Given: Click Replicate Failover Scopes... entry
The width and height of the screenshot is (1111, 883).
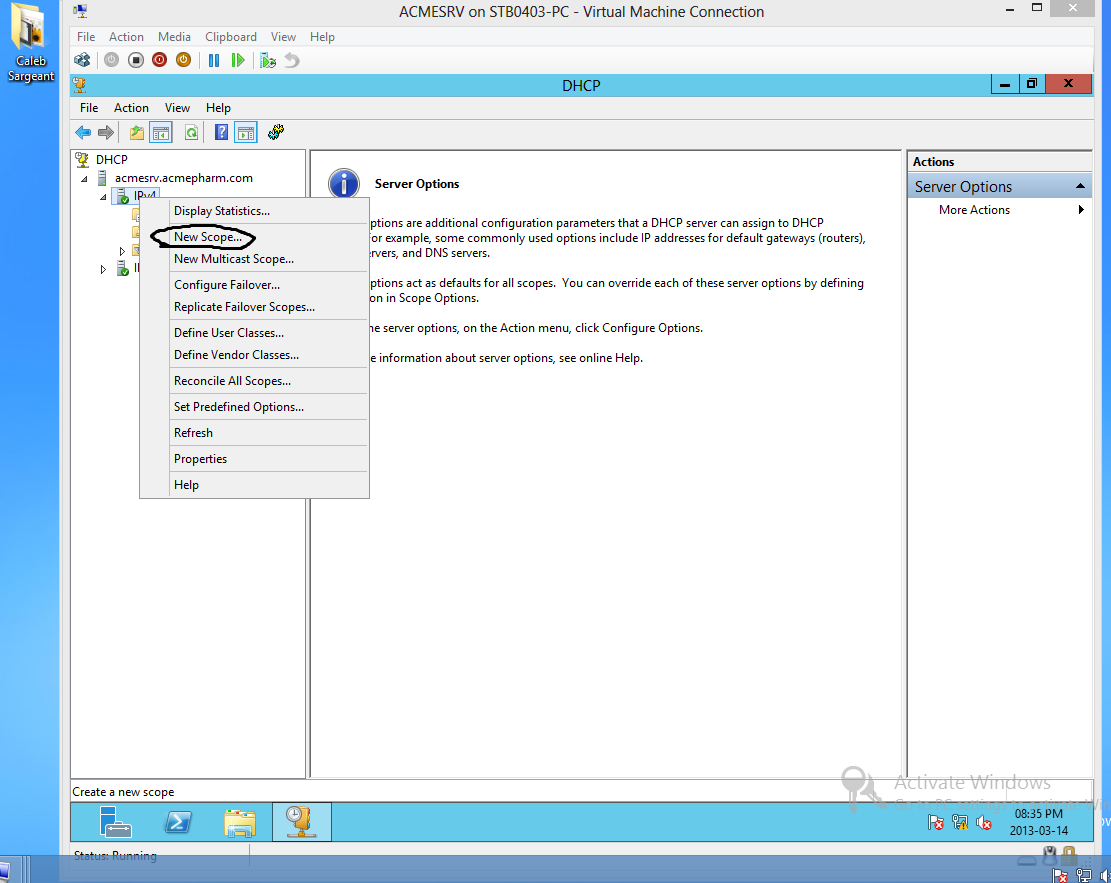Looking at the screenshot, I should click(244, 307).
